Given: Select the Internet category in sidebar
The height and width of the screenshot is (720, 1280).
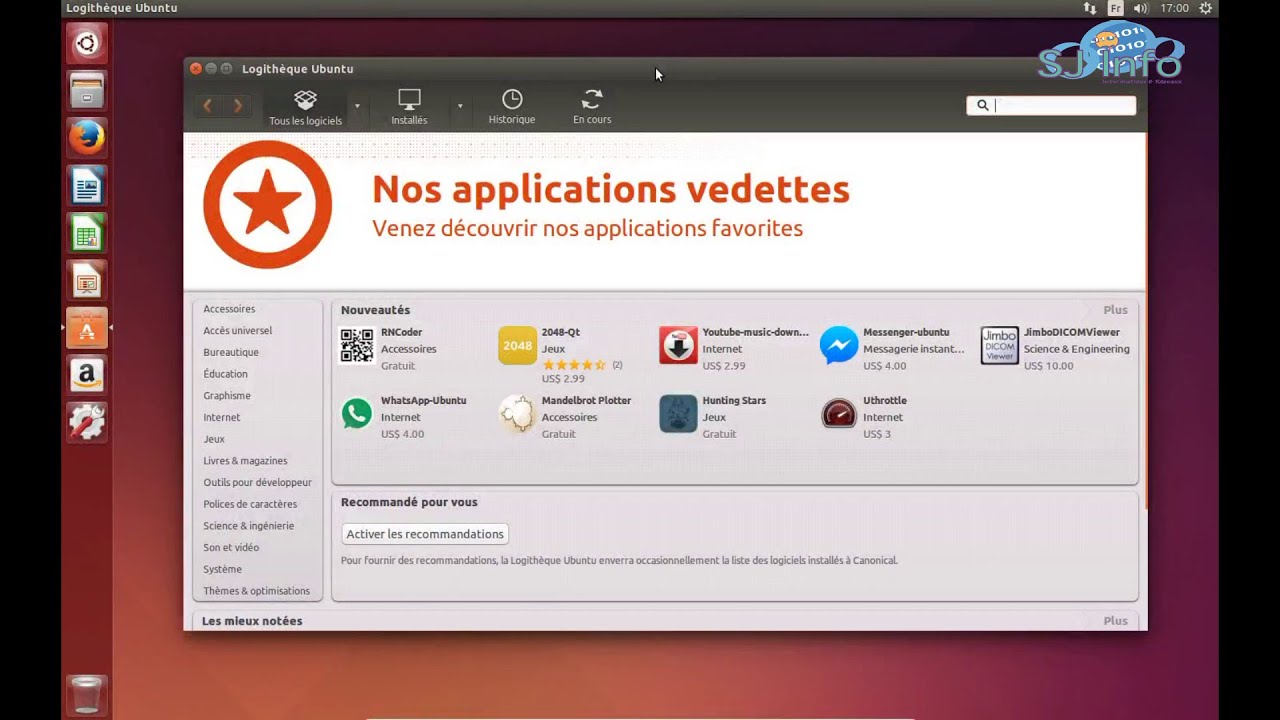Looking at the screenshot, I should click(x=222, y=417).
